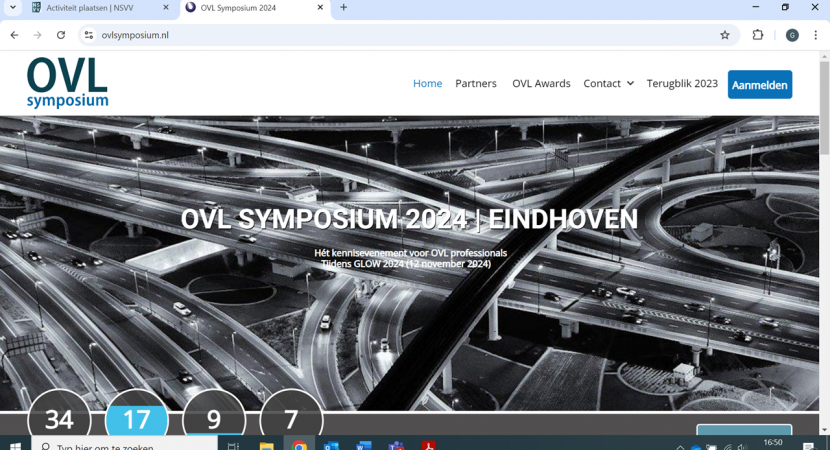
Task: Open Word from the taskbar
Action: click(x=364, y=446)
